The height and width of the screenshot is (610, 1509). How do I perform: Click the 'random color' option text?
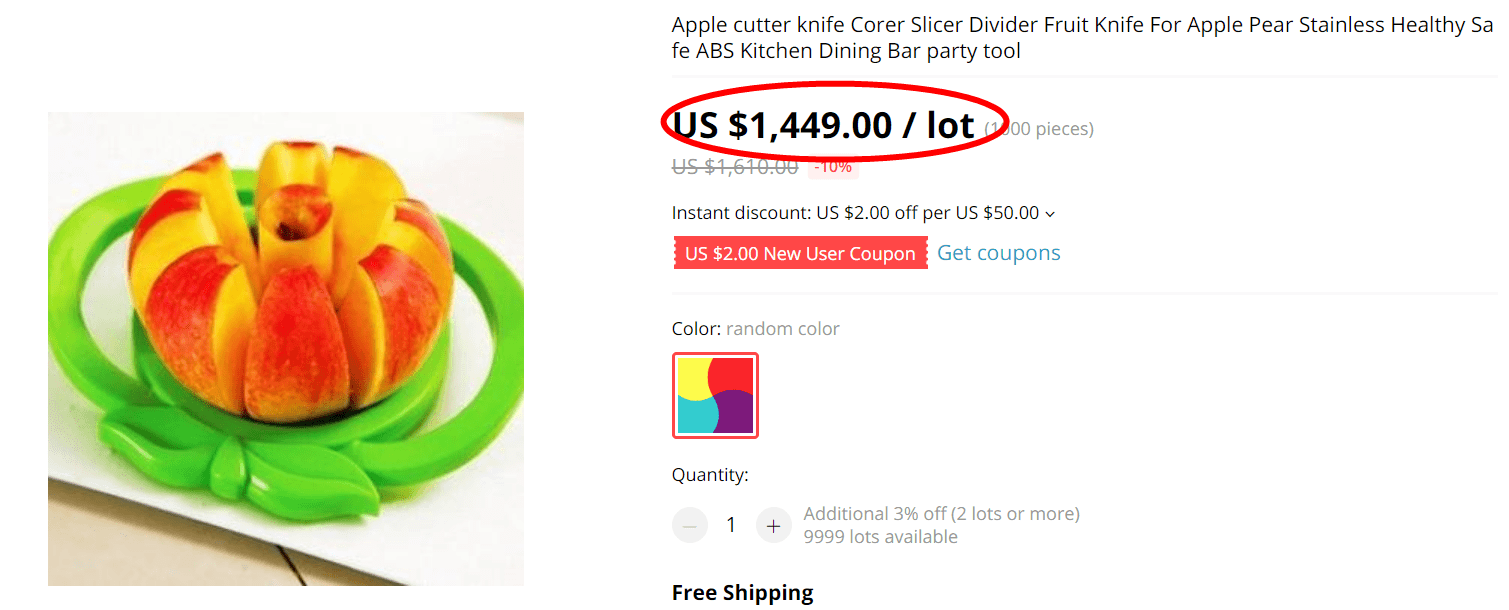[x=783, y=329]
